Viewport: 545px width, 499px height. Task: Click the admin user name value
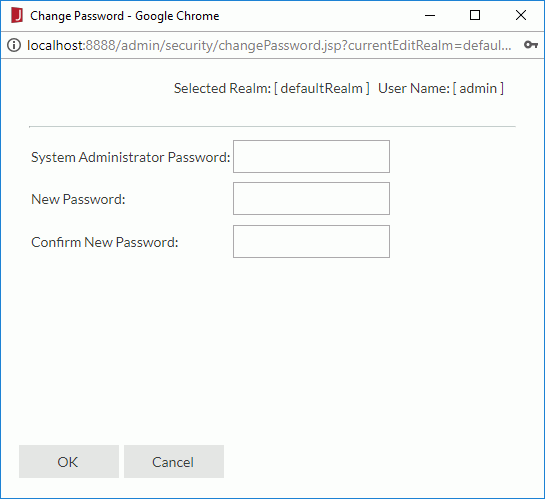click(x=478, y=88)
